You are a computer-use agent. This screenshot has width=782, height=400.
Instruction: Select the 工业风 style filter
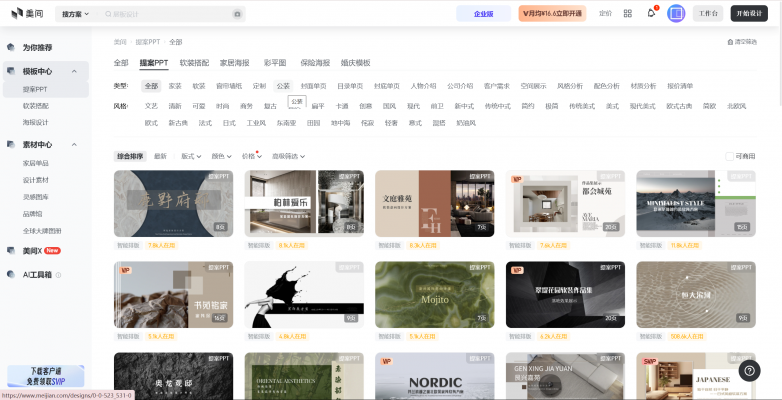click(256, 123)
